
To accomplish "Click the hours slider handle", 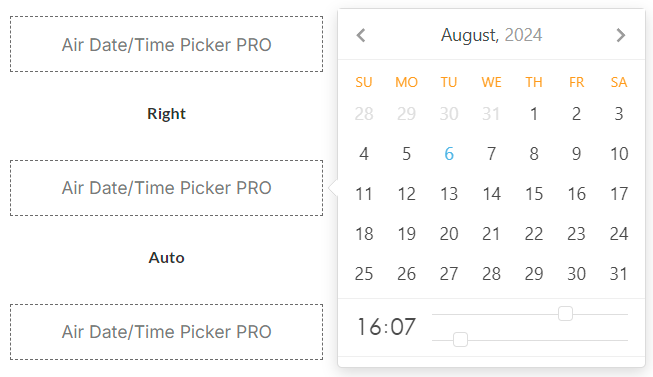I will click(565, 314).
